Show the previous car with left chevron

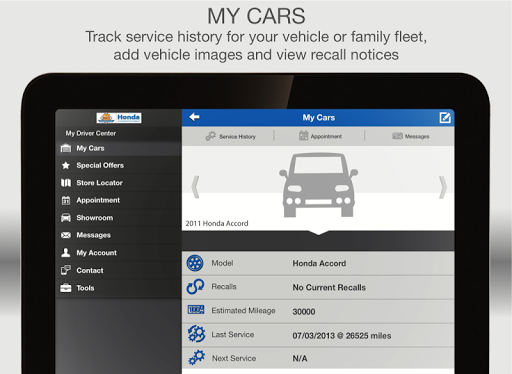click(196, 187)
